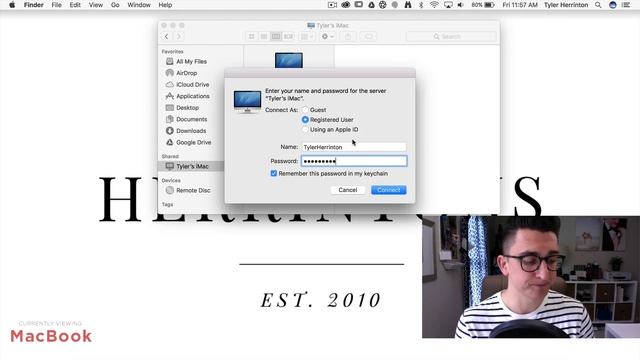The height and width of the screenshot is (360, 640).
Task: Open the AirPlay display menu icon
Action: [448, 5]
